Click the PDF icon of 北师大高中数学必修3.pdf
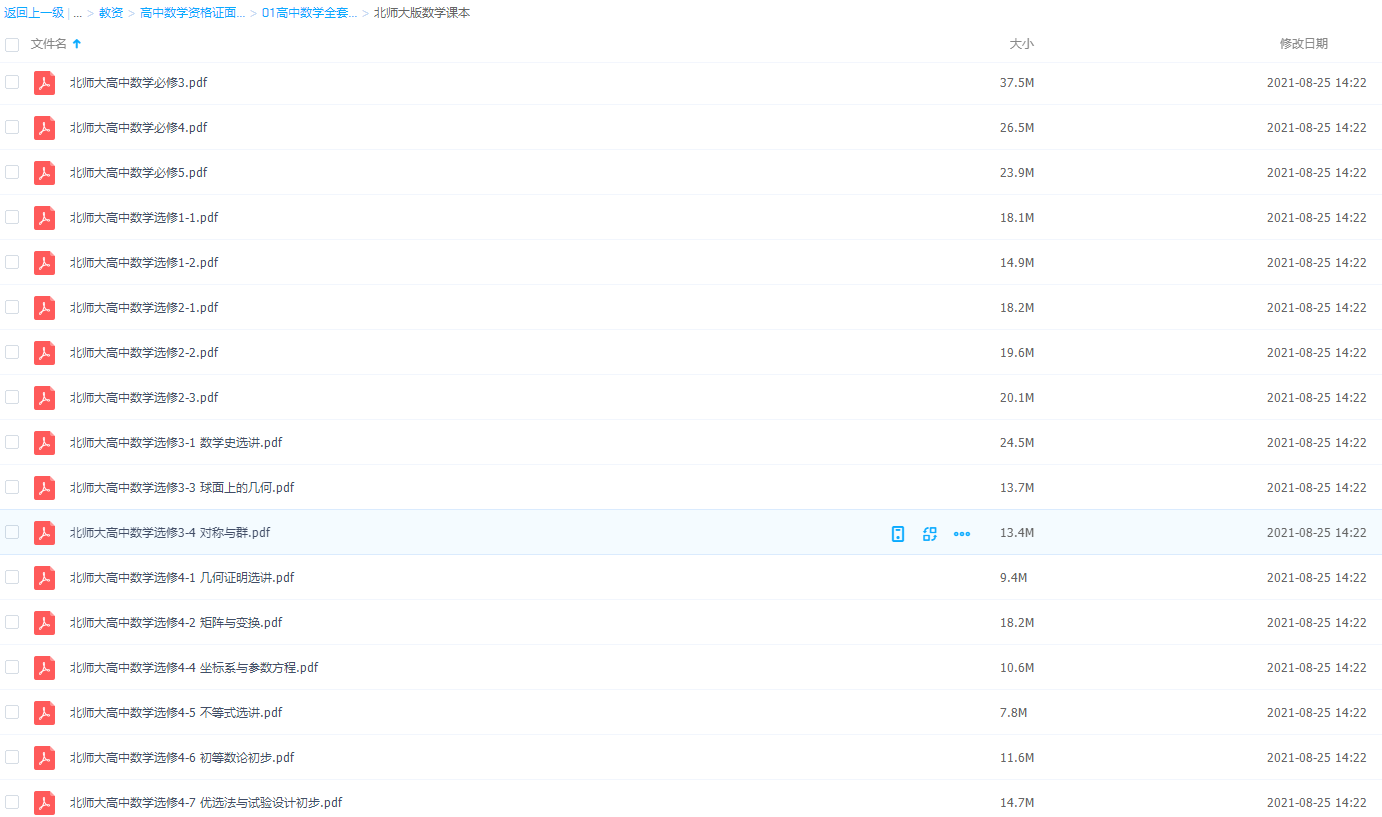 tap(44, 83)
